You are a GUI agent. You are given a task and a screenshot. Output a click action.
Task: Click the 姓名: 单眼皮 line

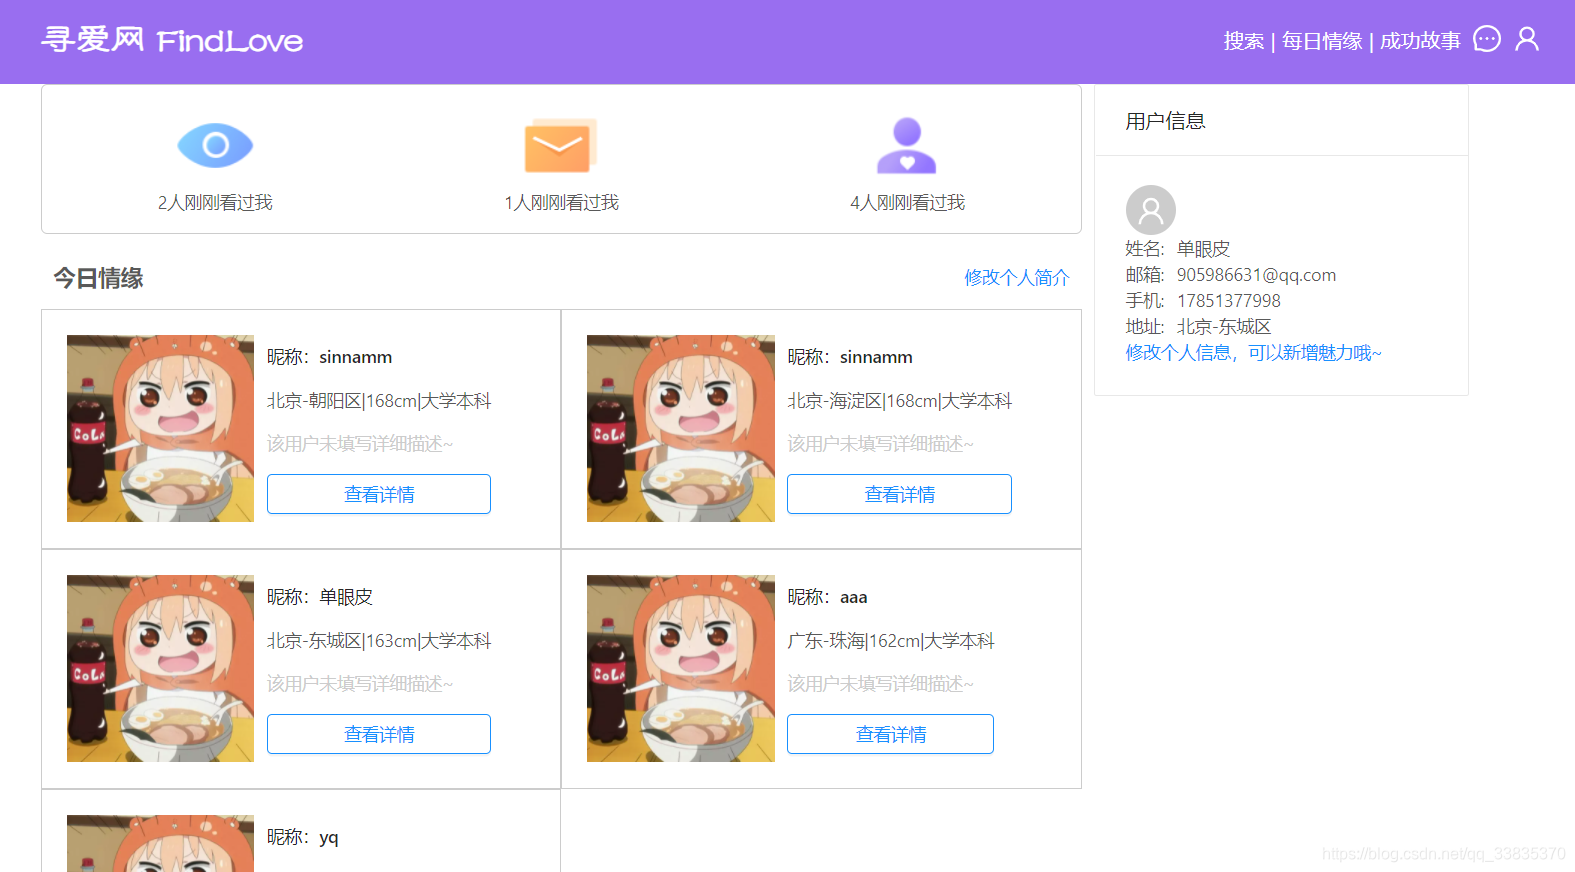[1177, 249]
